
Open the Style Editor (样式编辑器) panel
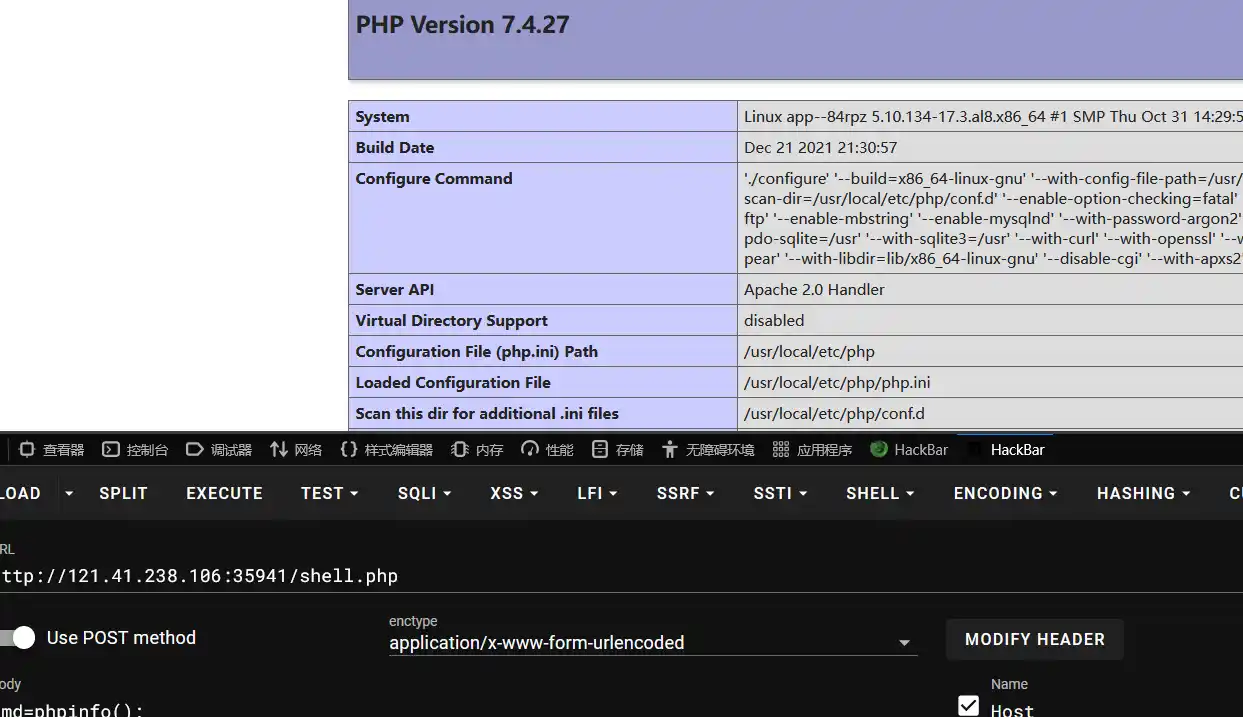(x=387, y=450)
